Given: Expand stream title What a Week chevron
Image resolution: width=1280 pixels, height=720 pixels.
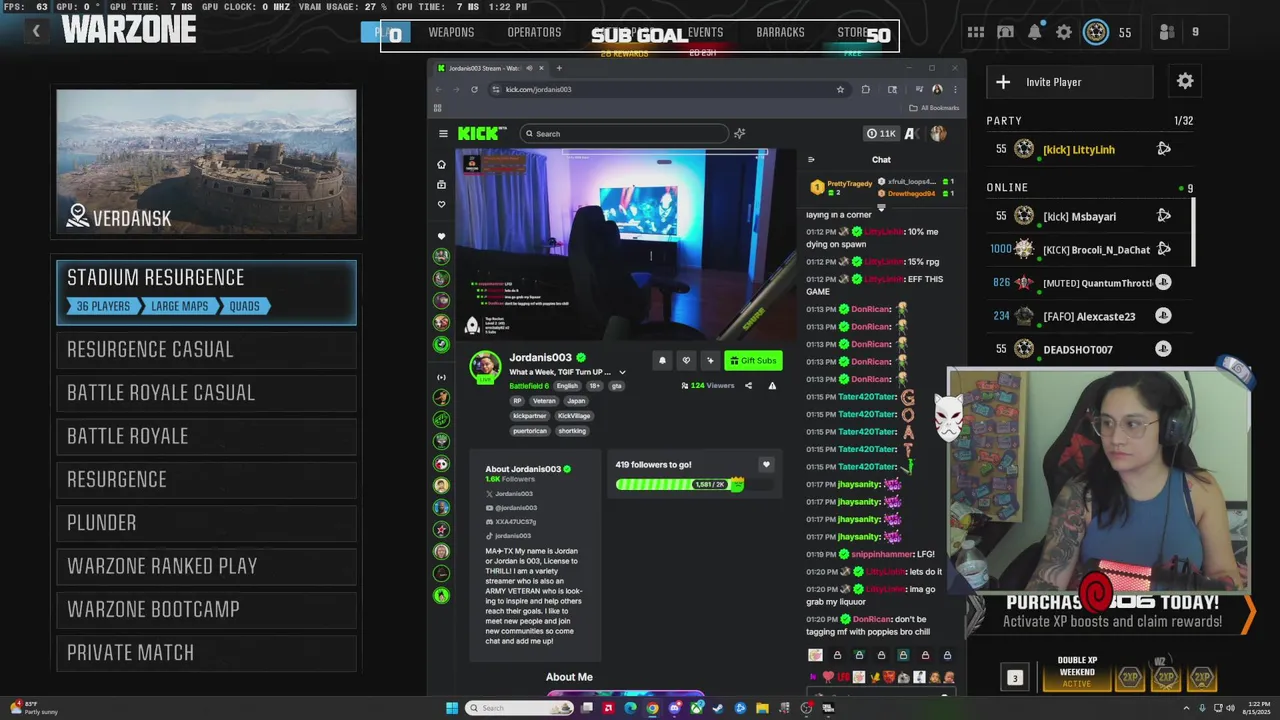Looking at the screenshot, I should tap(622, 372).
